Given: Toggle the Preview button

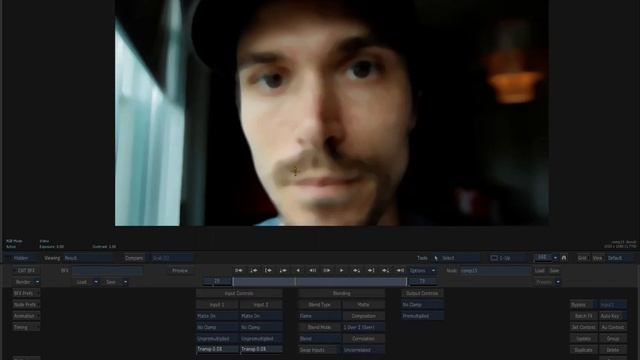Looking at the screenshot, I should tap(180, 271).
